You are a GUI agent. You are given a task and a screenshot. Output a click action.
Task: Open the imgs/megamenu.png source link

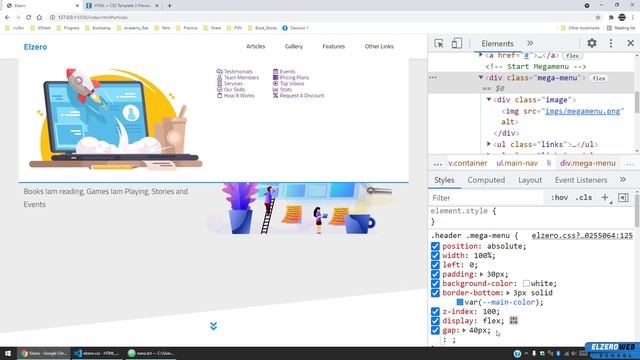tap(582, 111)
